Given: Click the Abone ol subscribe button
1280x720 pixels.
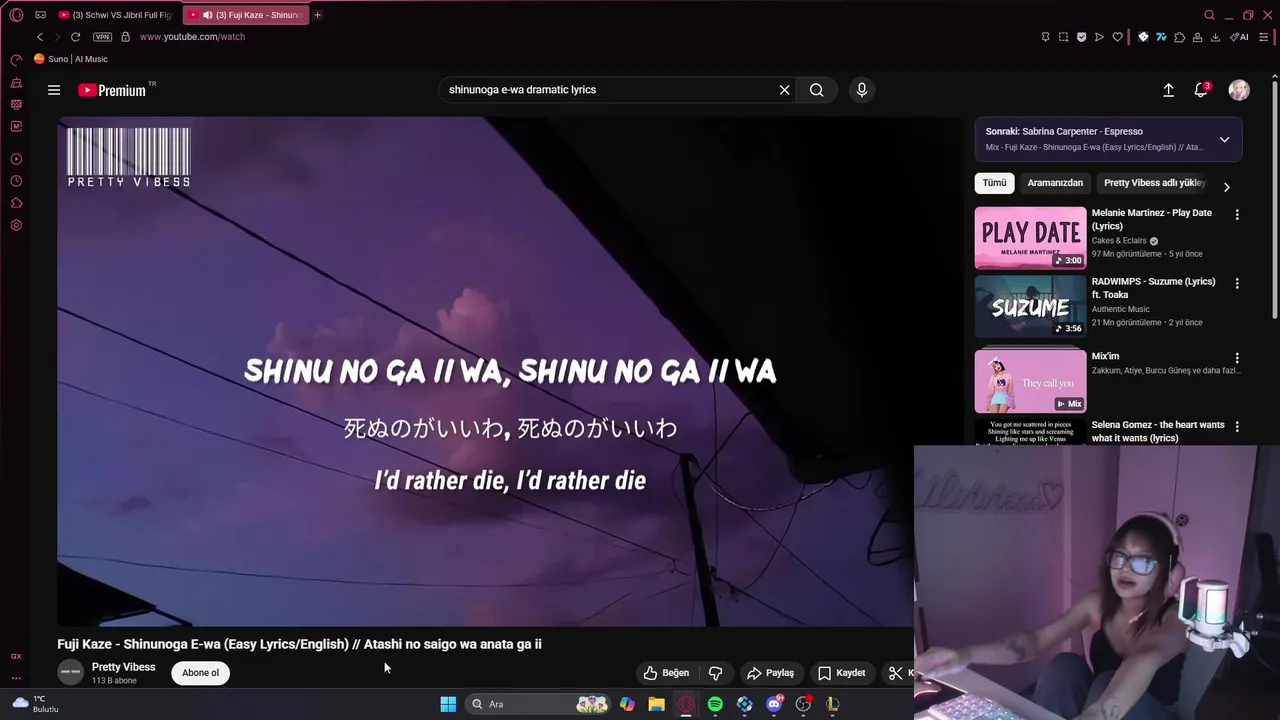Looking at the screenshot, I should 200,673.
